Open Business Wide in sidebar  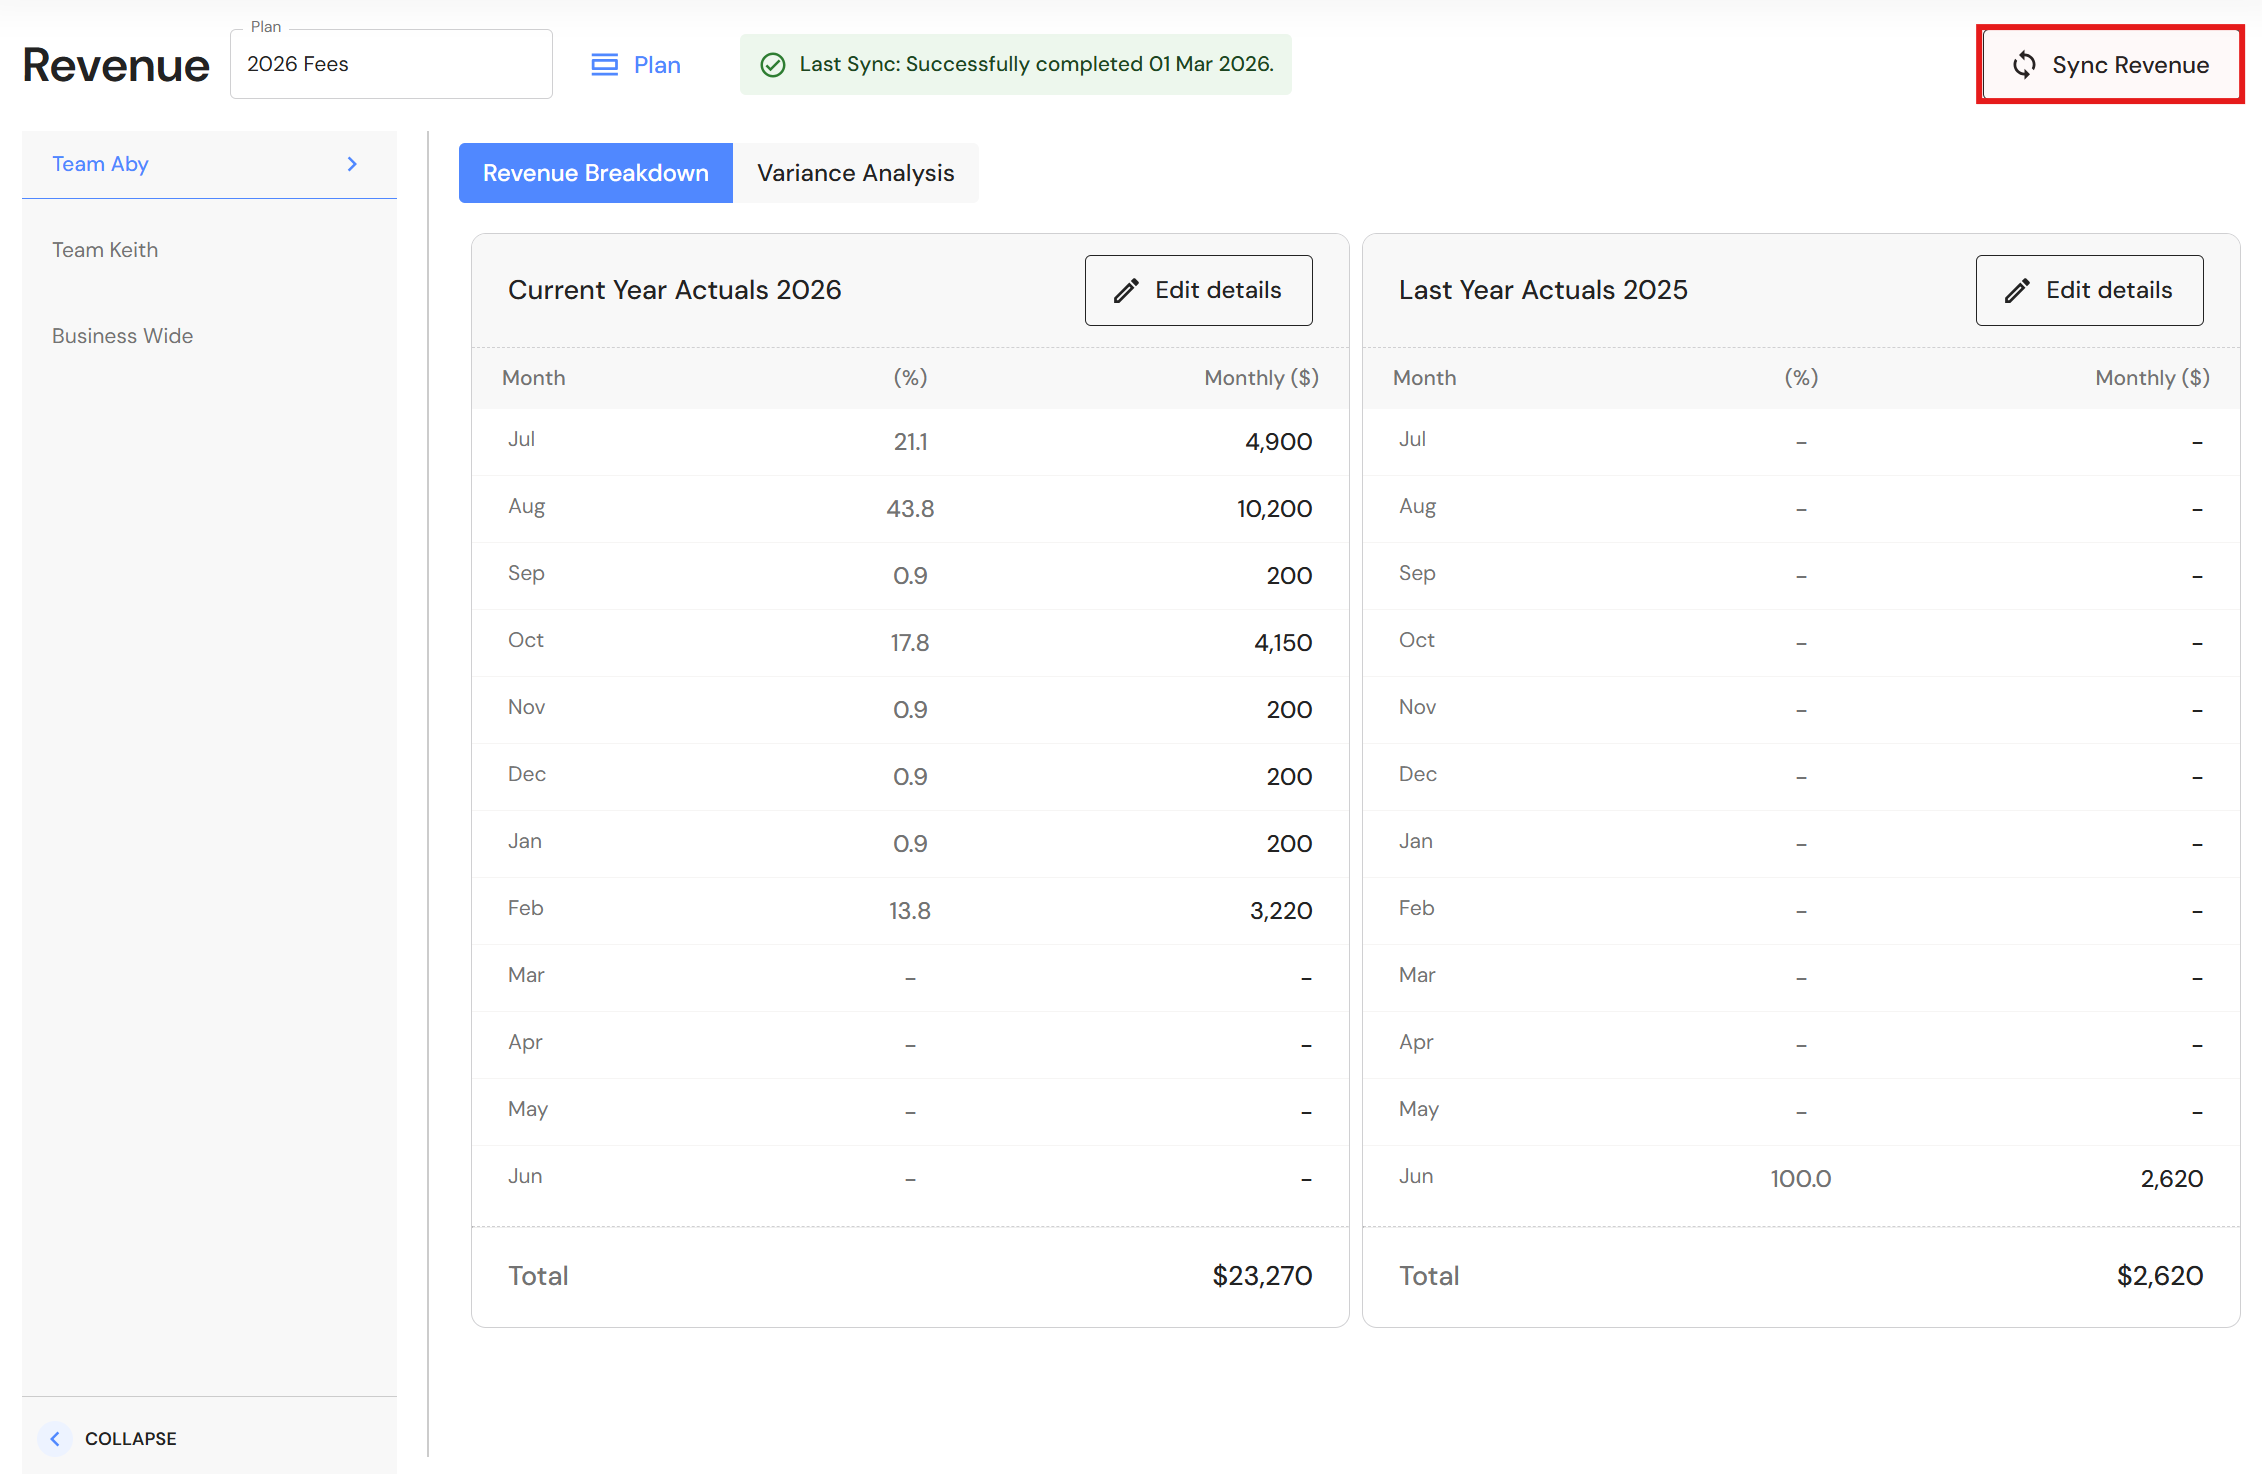click(x=122, y=336)
